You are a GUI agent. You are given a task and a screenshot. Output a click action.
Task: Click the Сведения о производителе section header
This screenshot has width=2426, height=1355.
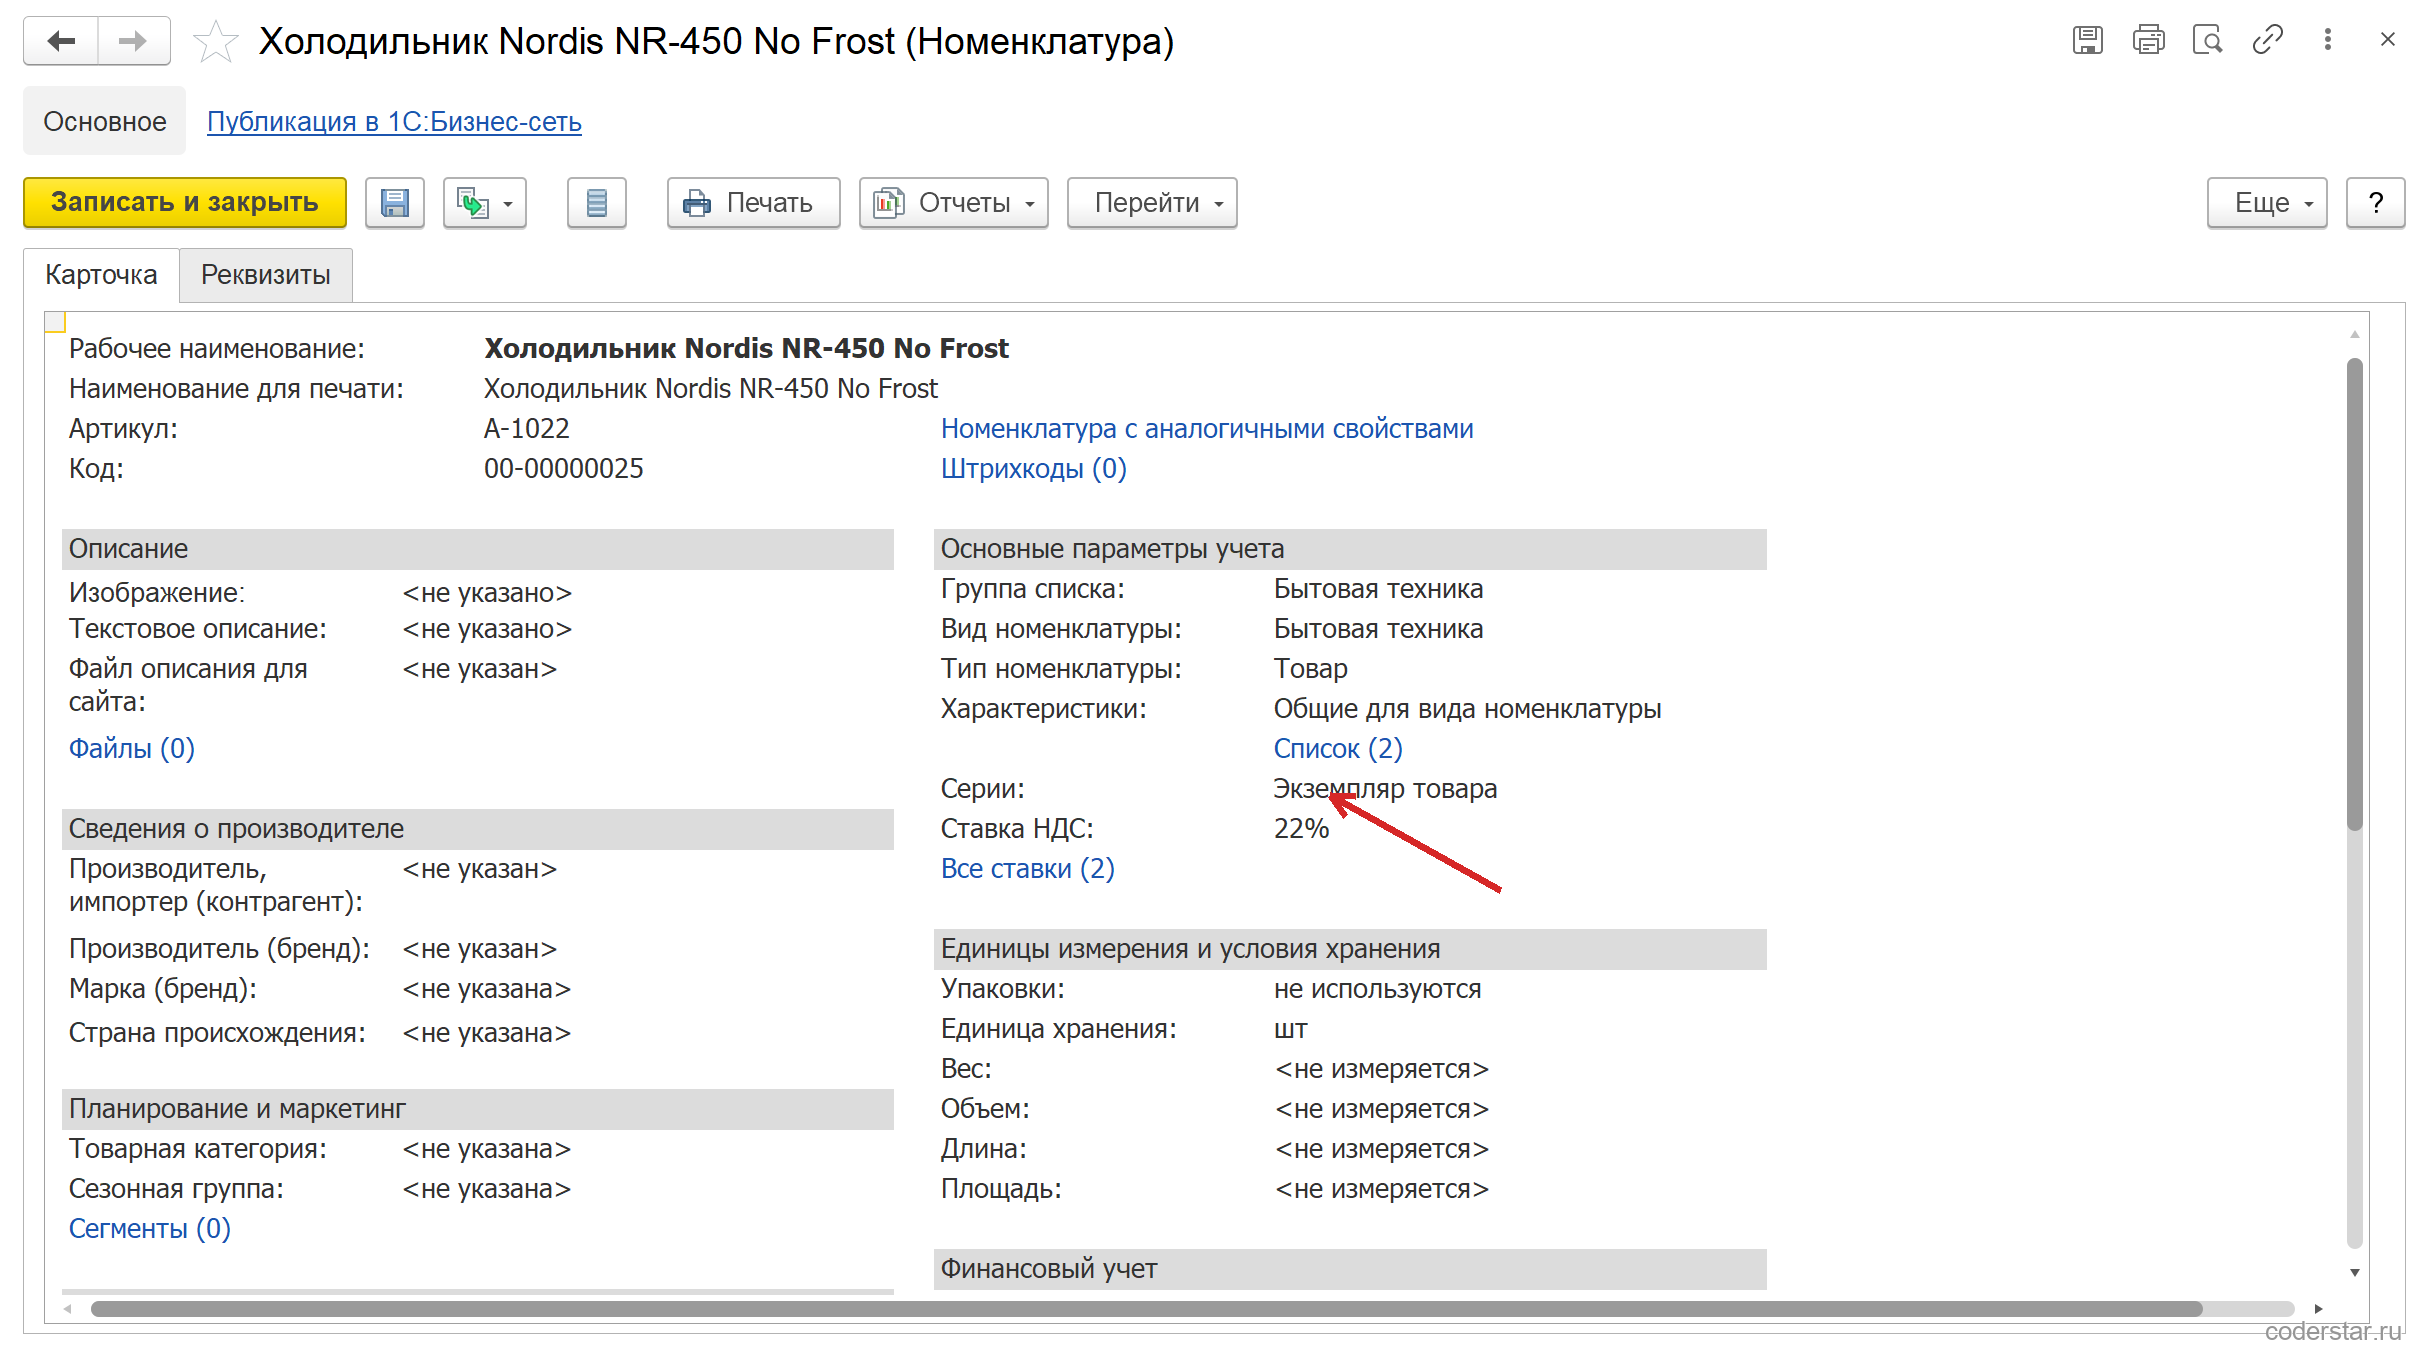(x=478, y=829)
